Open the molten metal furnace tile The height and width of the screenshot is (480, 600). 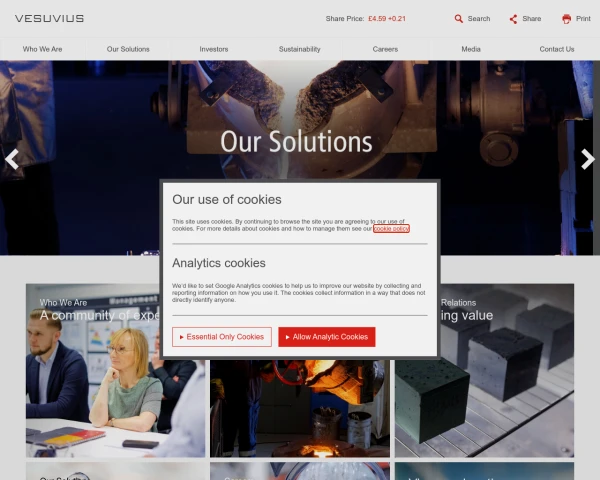(x=300, y=408)
